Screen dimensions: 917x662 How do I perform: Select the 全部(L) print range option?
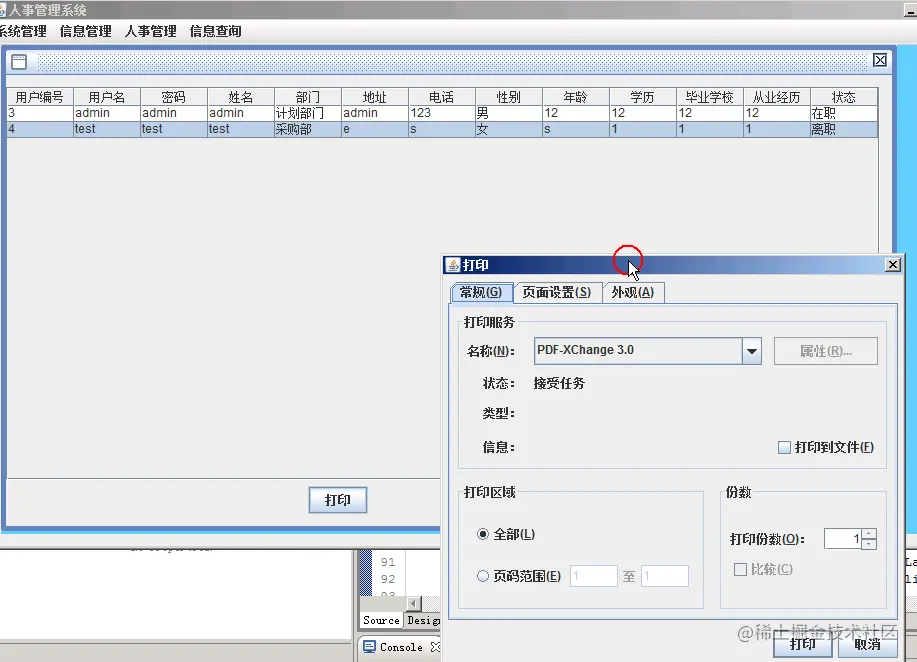[x=482, y=535]
